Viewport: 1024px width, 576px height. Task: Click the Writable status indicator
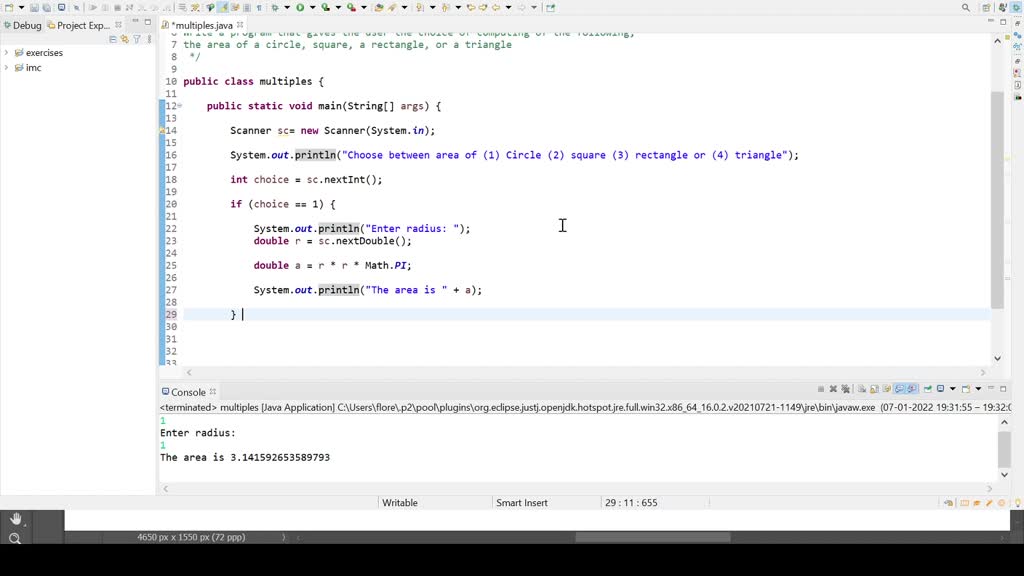tap(400, 502)
